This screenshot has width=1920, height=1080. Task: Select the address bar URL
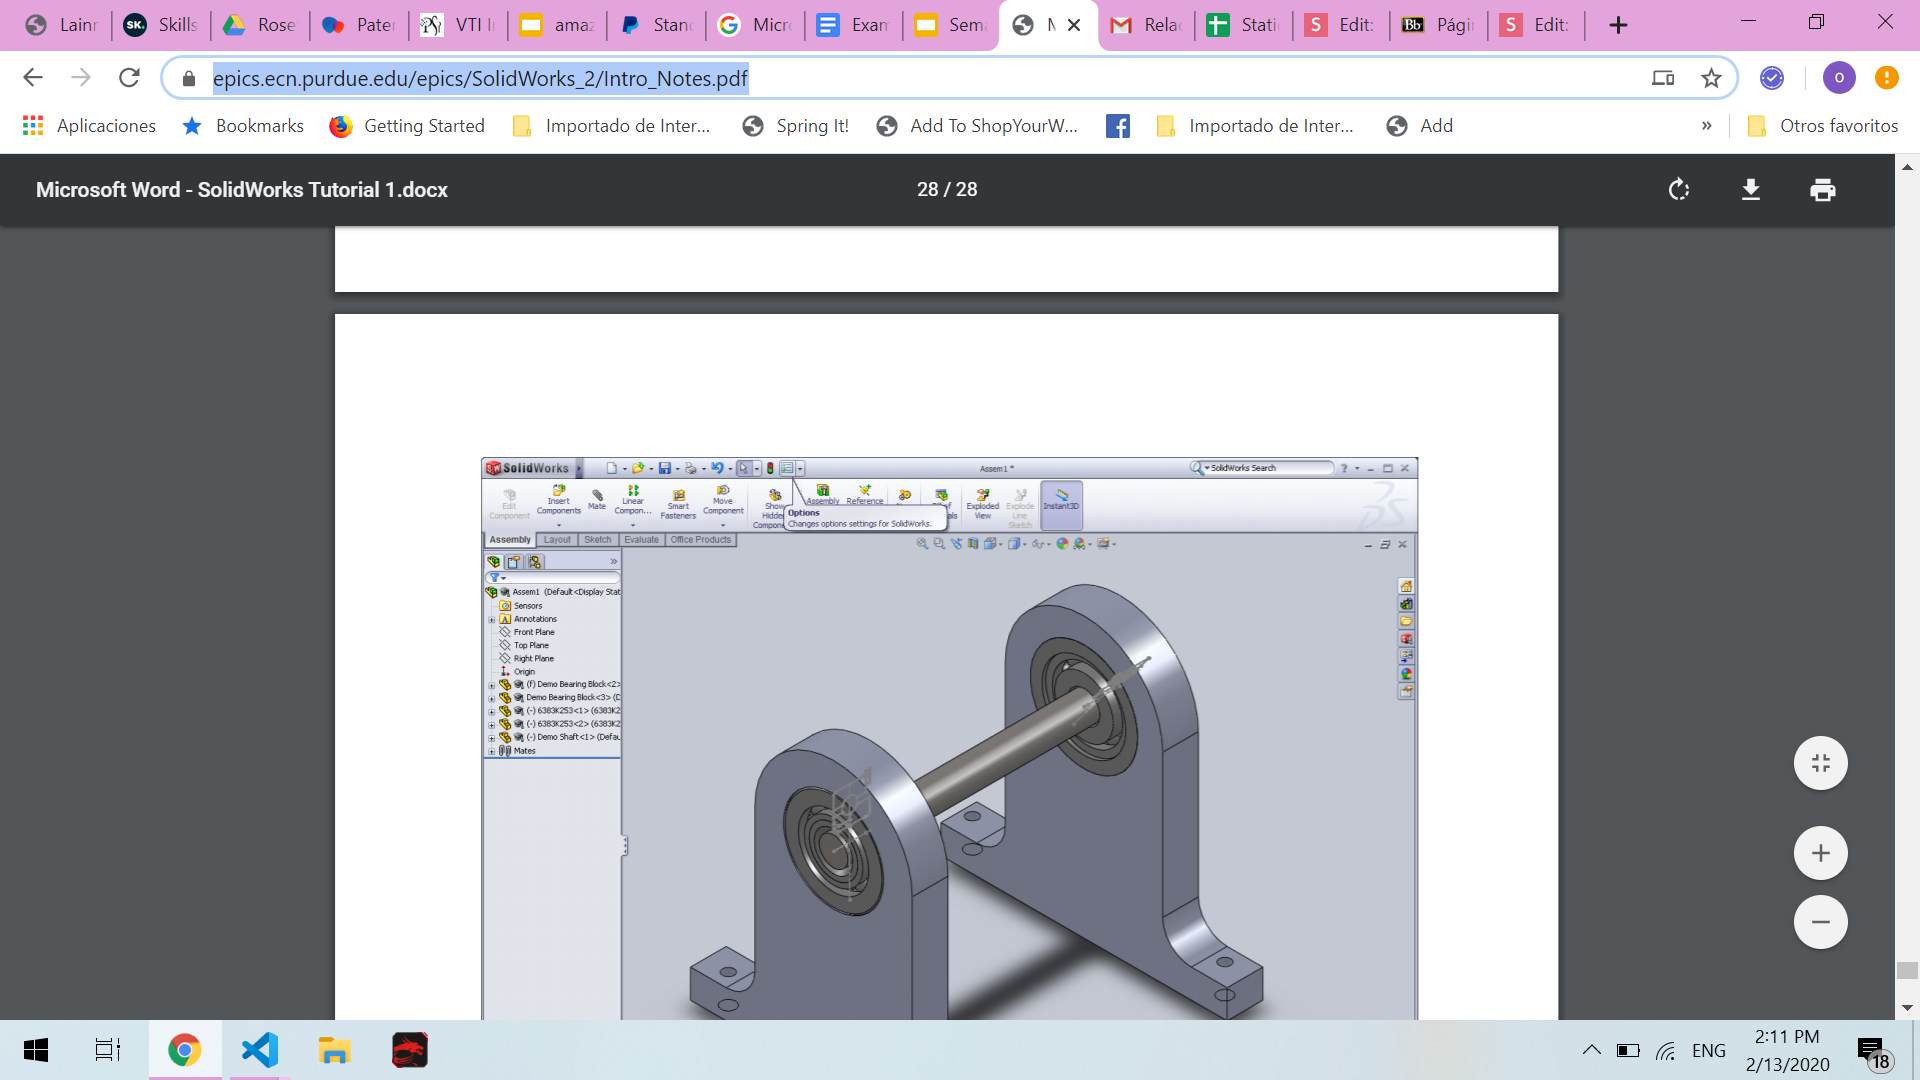pos(480,78)
